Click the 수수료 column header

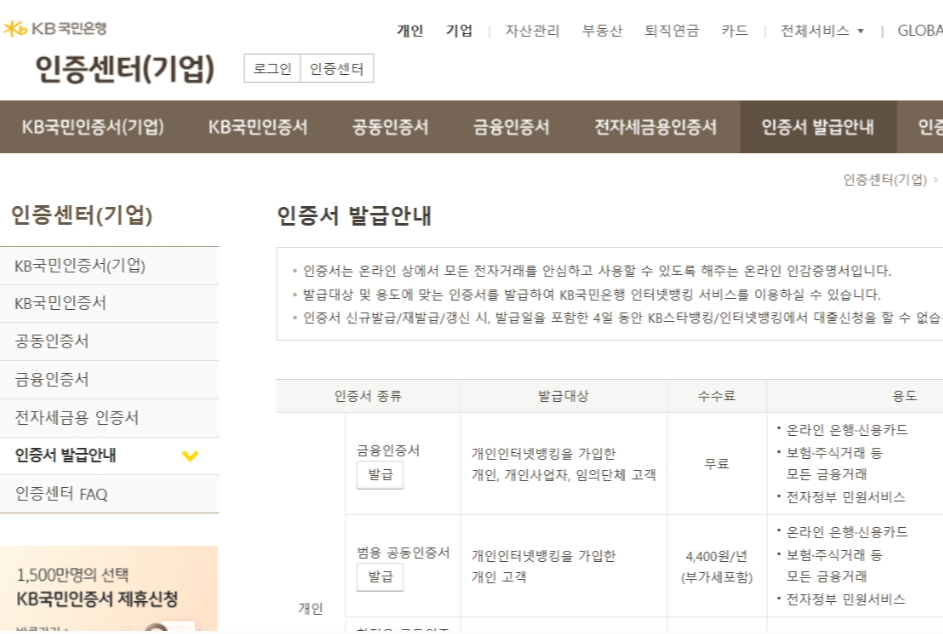coord(717,396)
